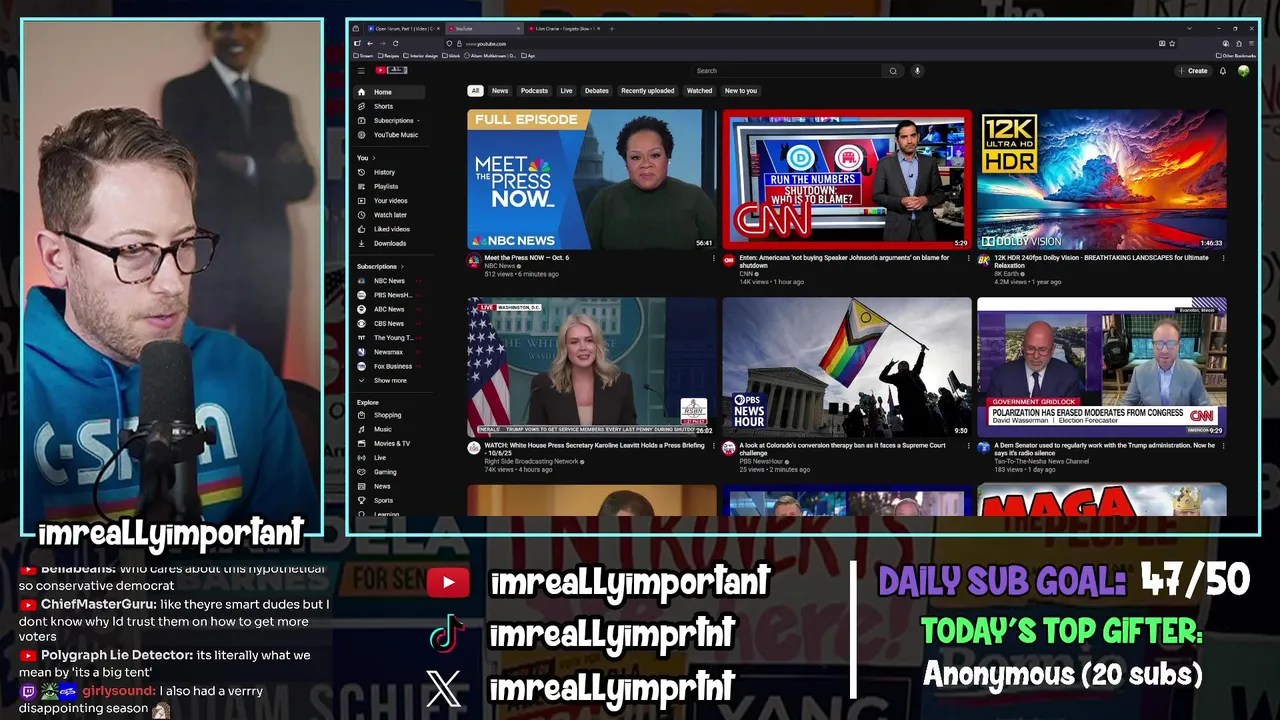Open Subscriptions in top sidebar section
This screenshot has height=720, width=1280.
[x=390, y=120]
